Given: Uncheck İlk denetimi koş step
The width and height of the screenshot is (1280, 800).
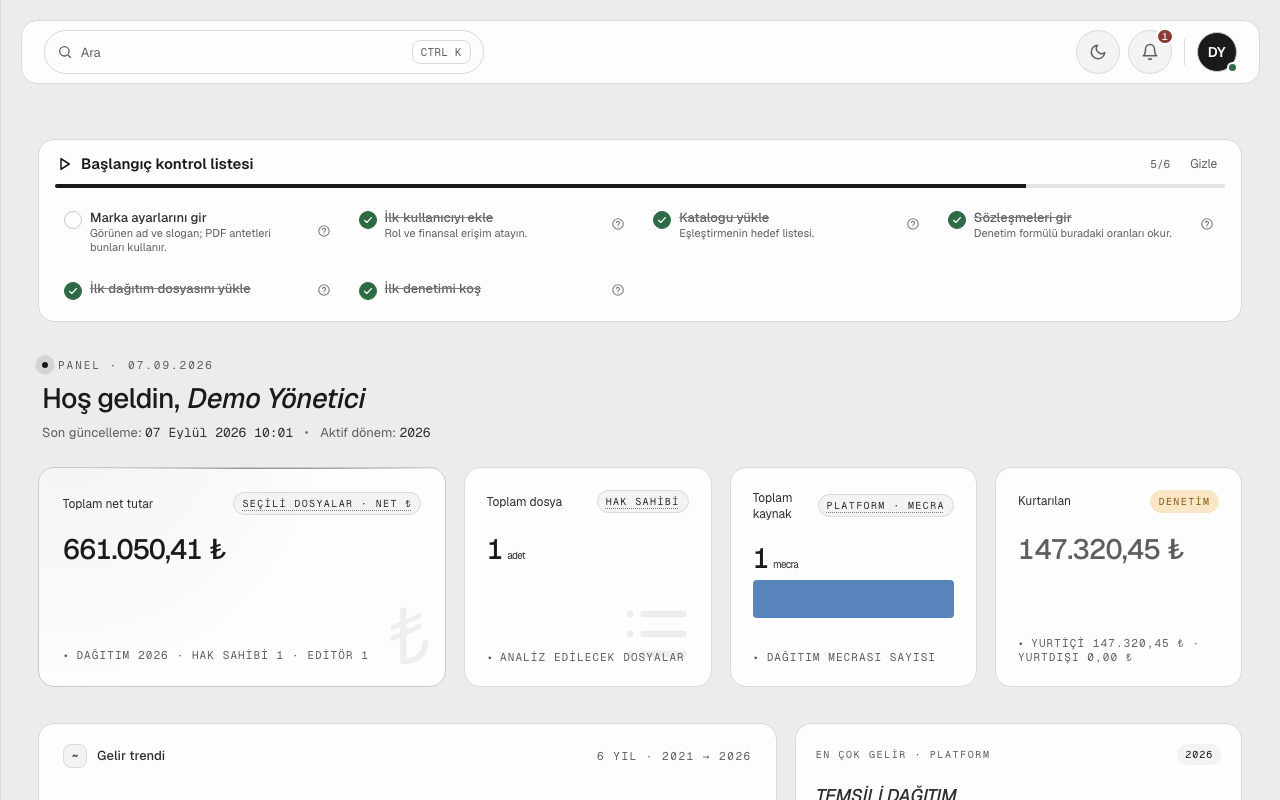Looking at the screenshot, I should pyautogui.click(x=368, y=291).
